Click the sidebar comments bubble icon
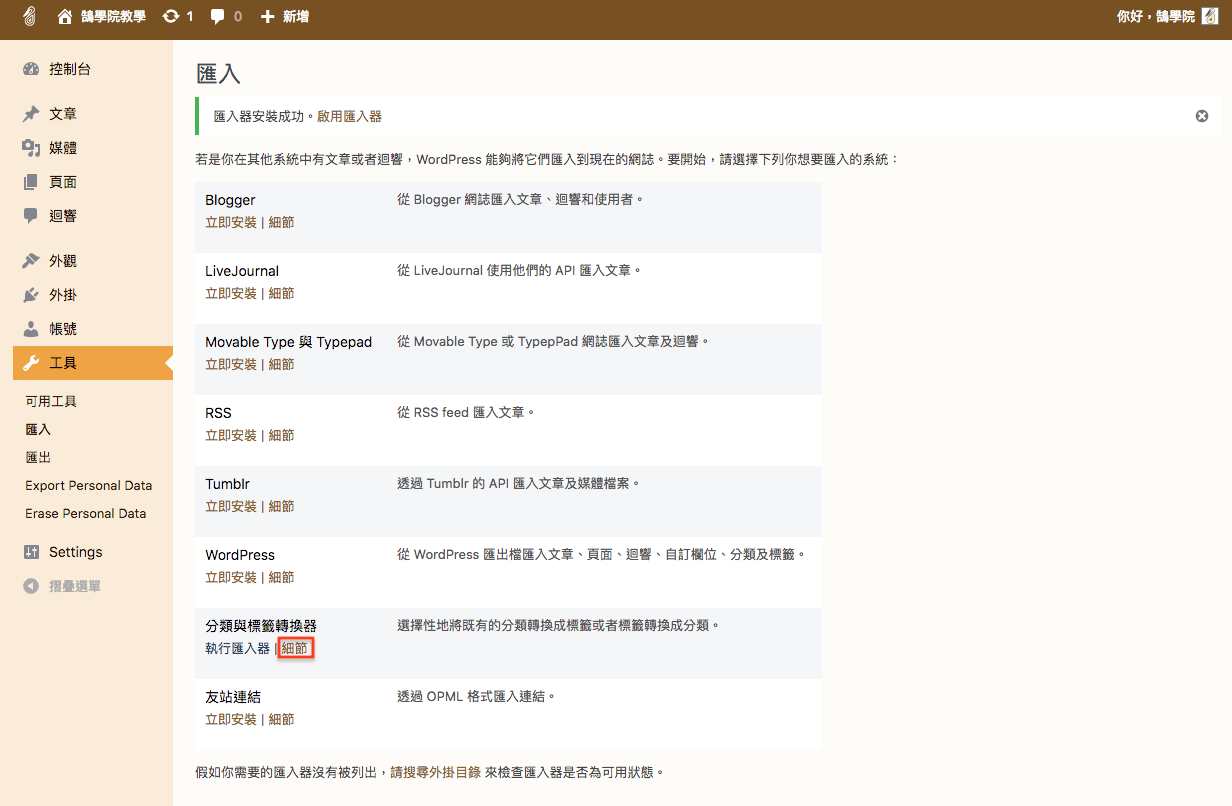This screenshot has width=1232, height=806. (31, 216)
